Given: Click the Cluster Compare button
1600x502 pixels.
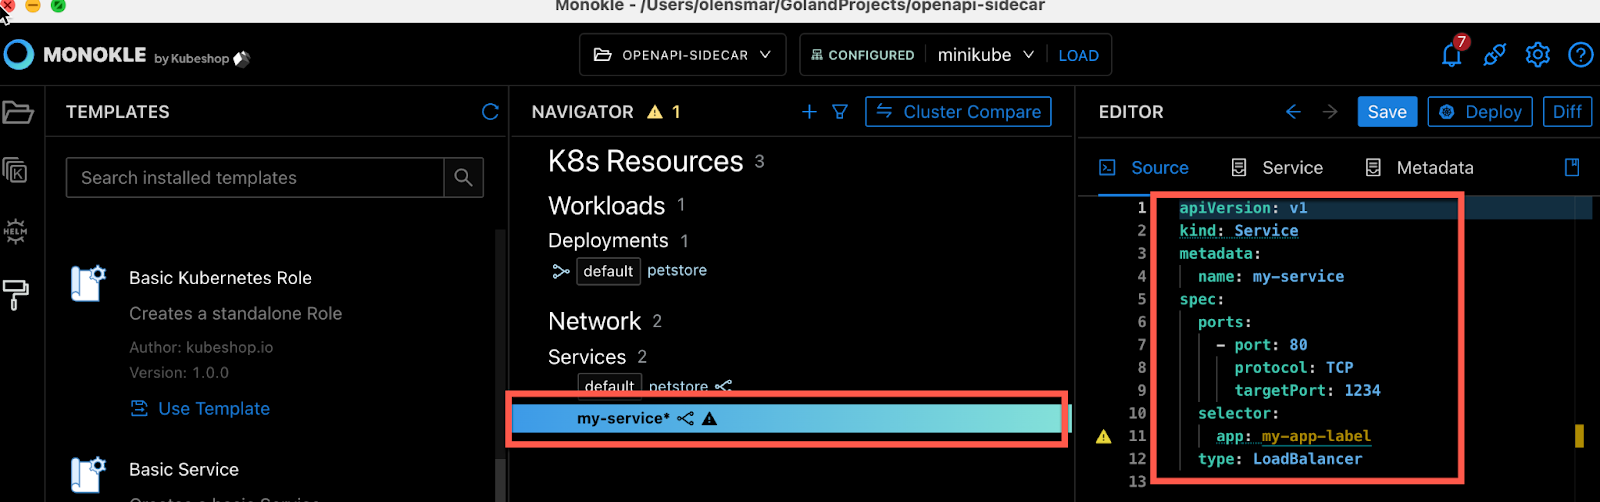Looking at the screenshot, I should point(958,112).
